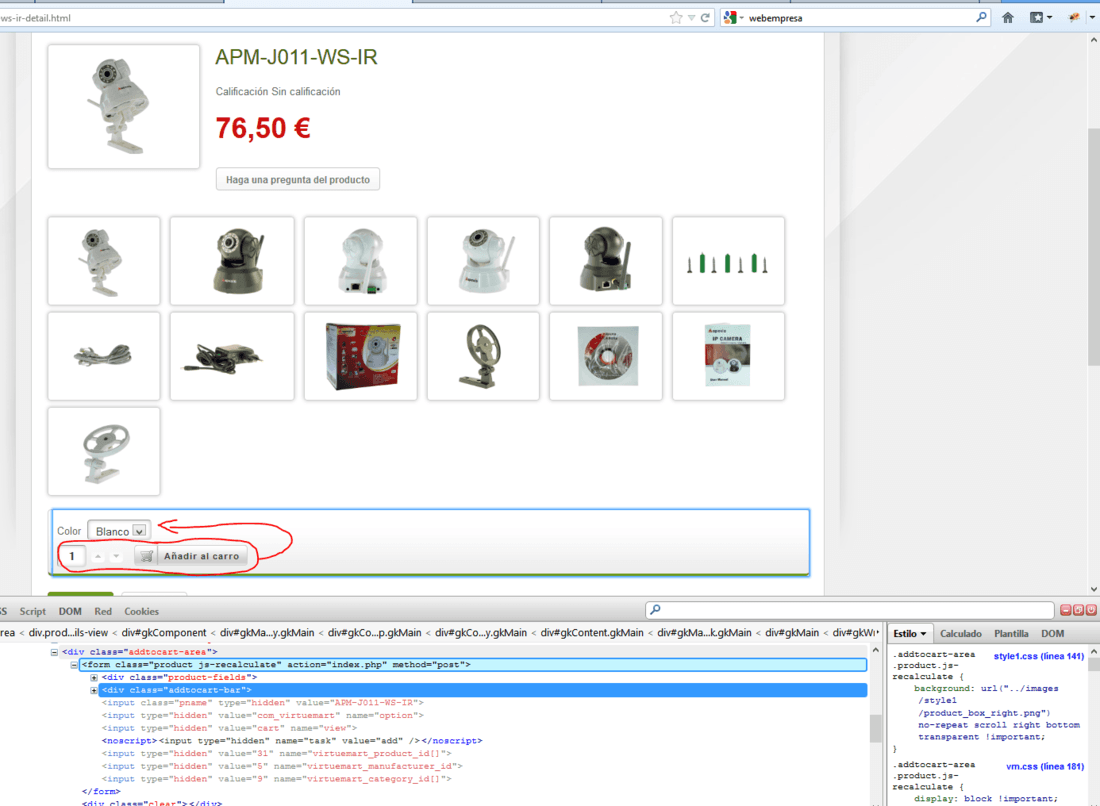
Task: Select the input class pname HTML line
Action: click(x=262, y=703)
